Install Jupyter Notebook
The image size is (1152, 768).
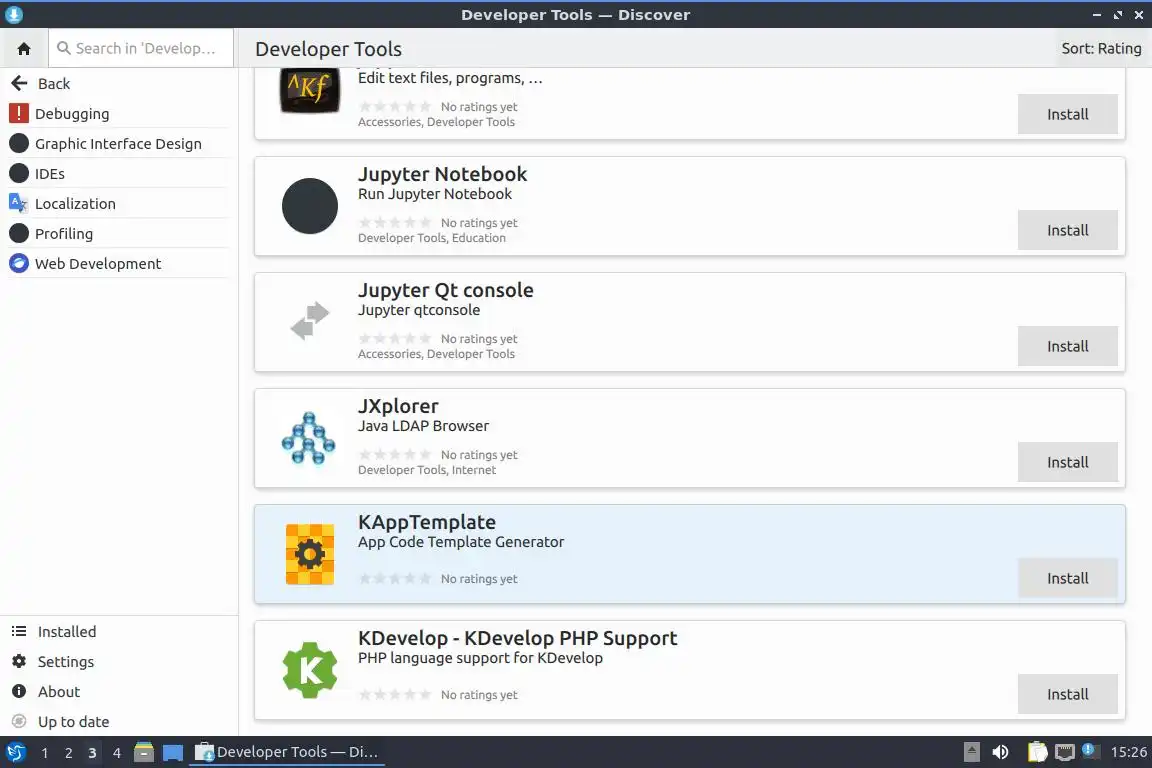1068,230
